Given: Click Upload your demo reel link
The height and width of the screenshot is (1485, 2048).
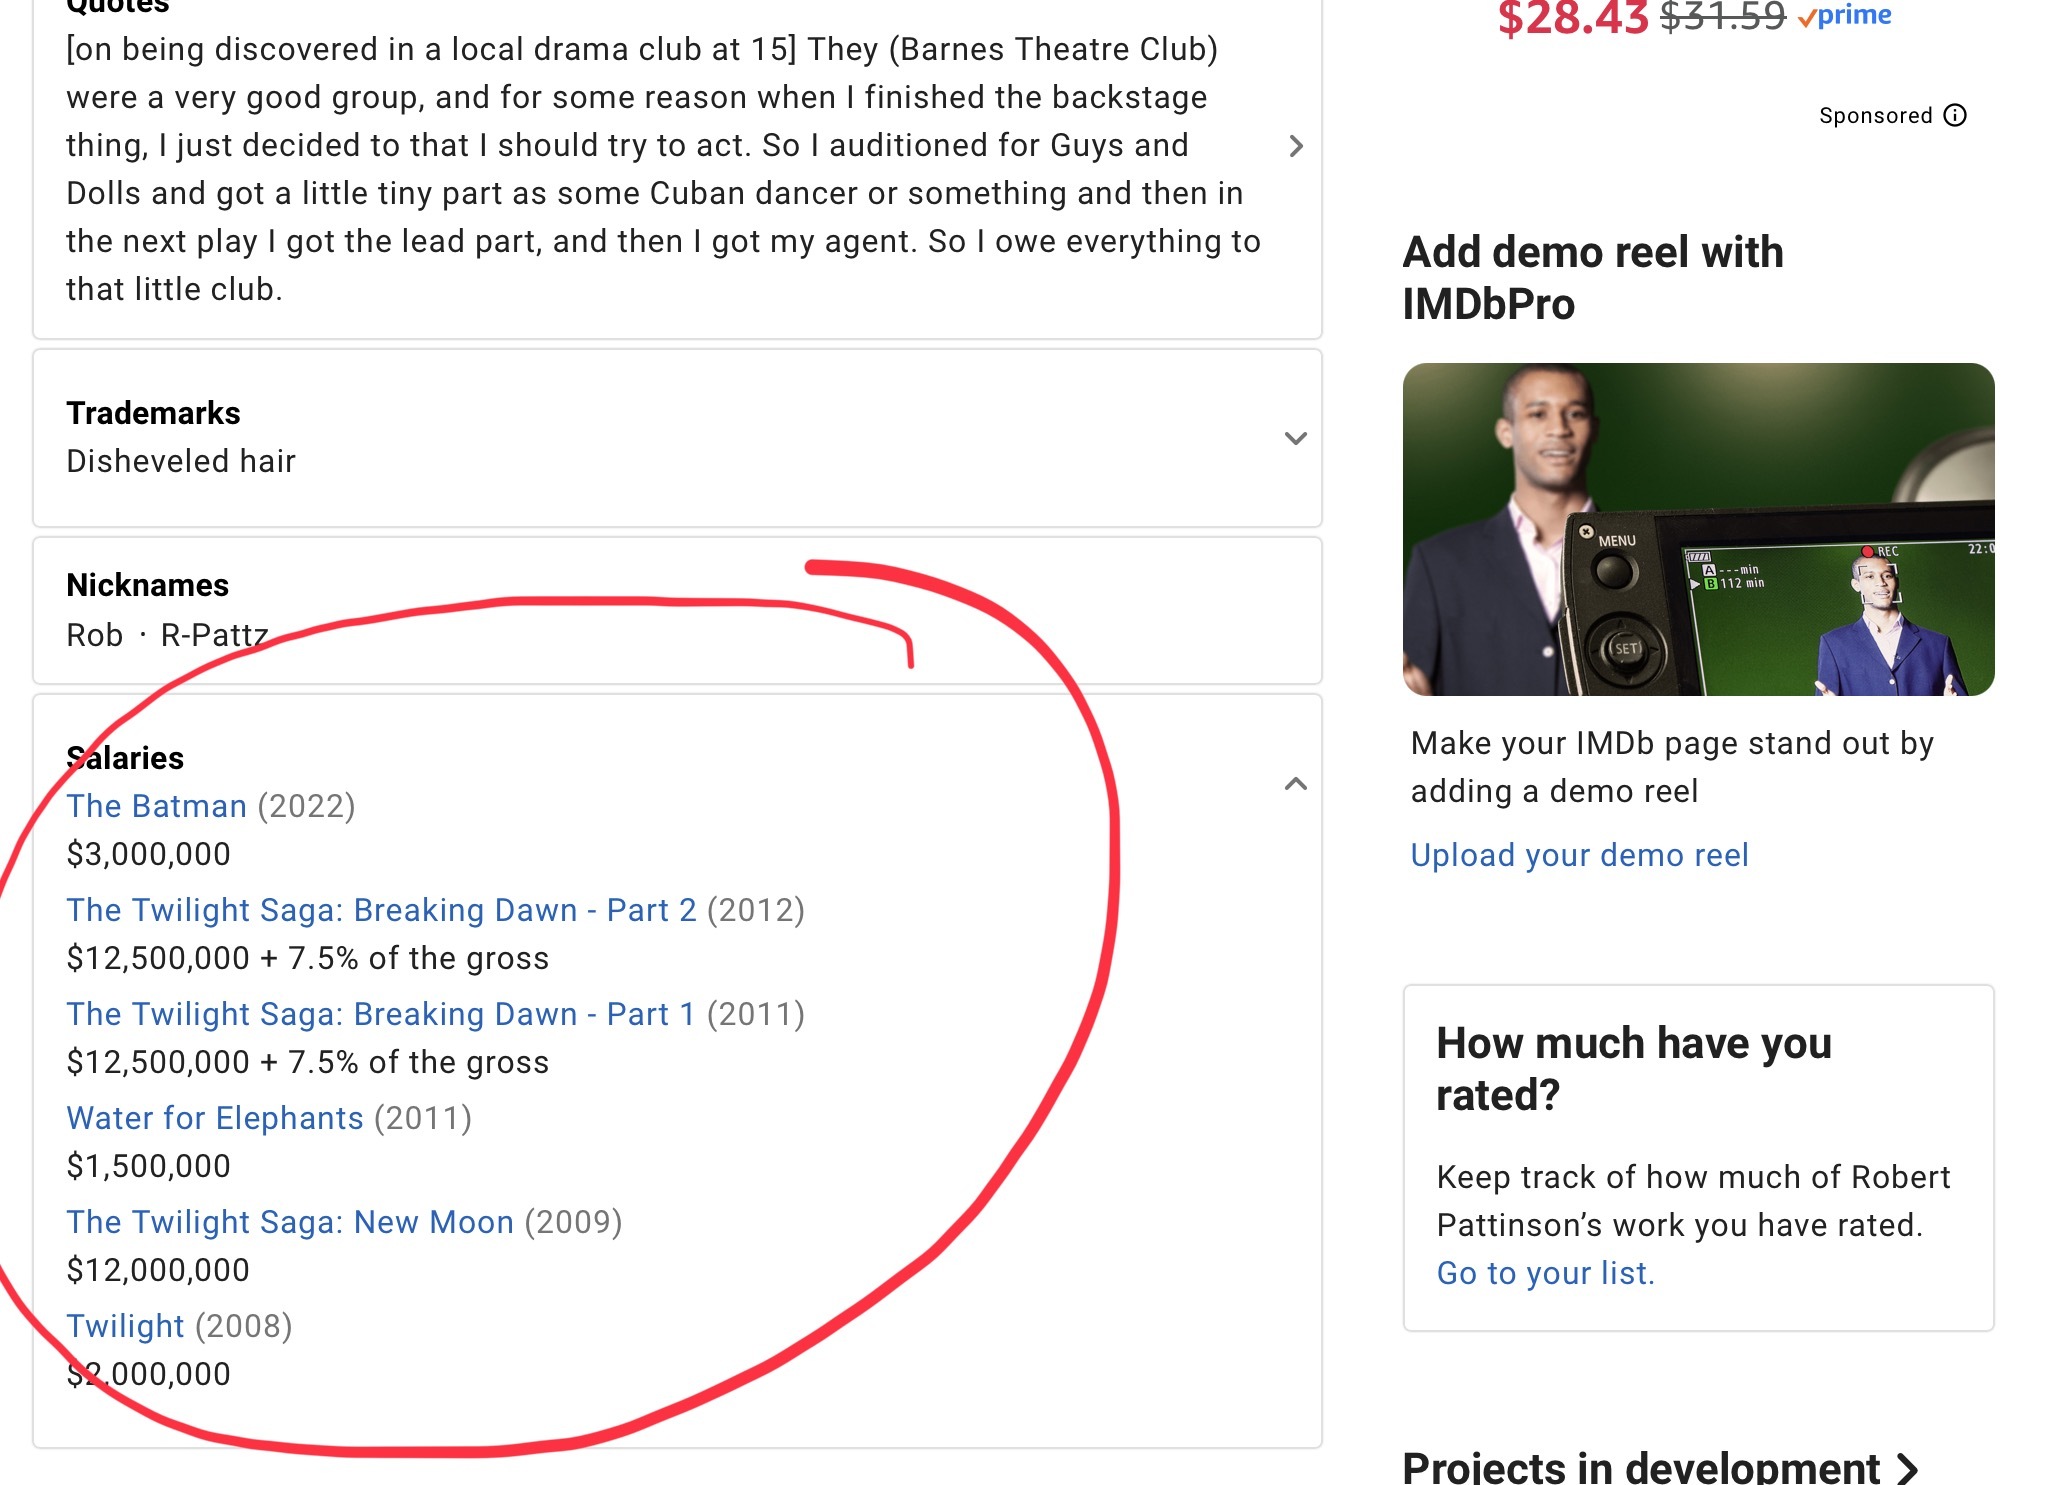Looking at the screenshot, I should pos(1579,855).
